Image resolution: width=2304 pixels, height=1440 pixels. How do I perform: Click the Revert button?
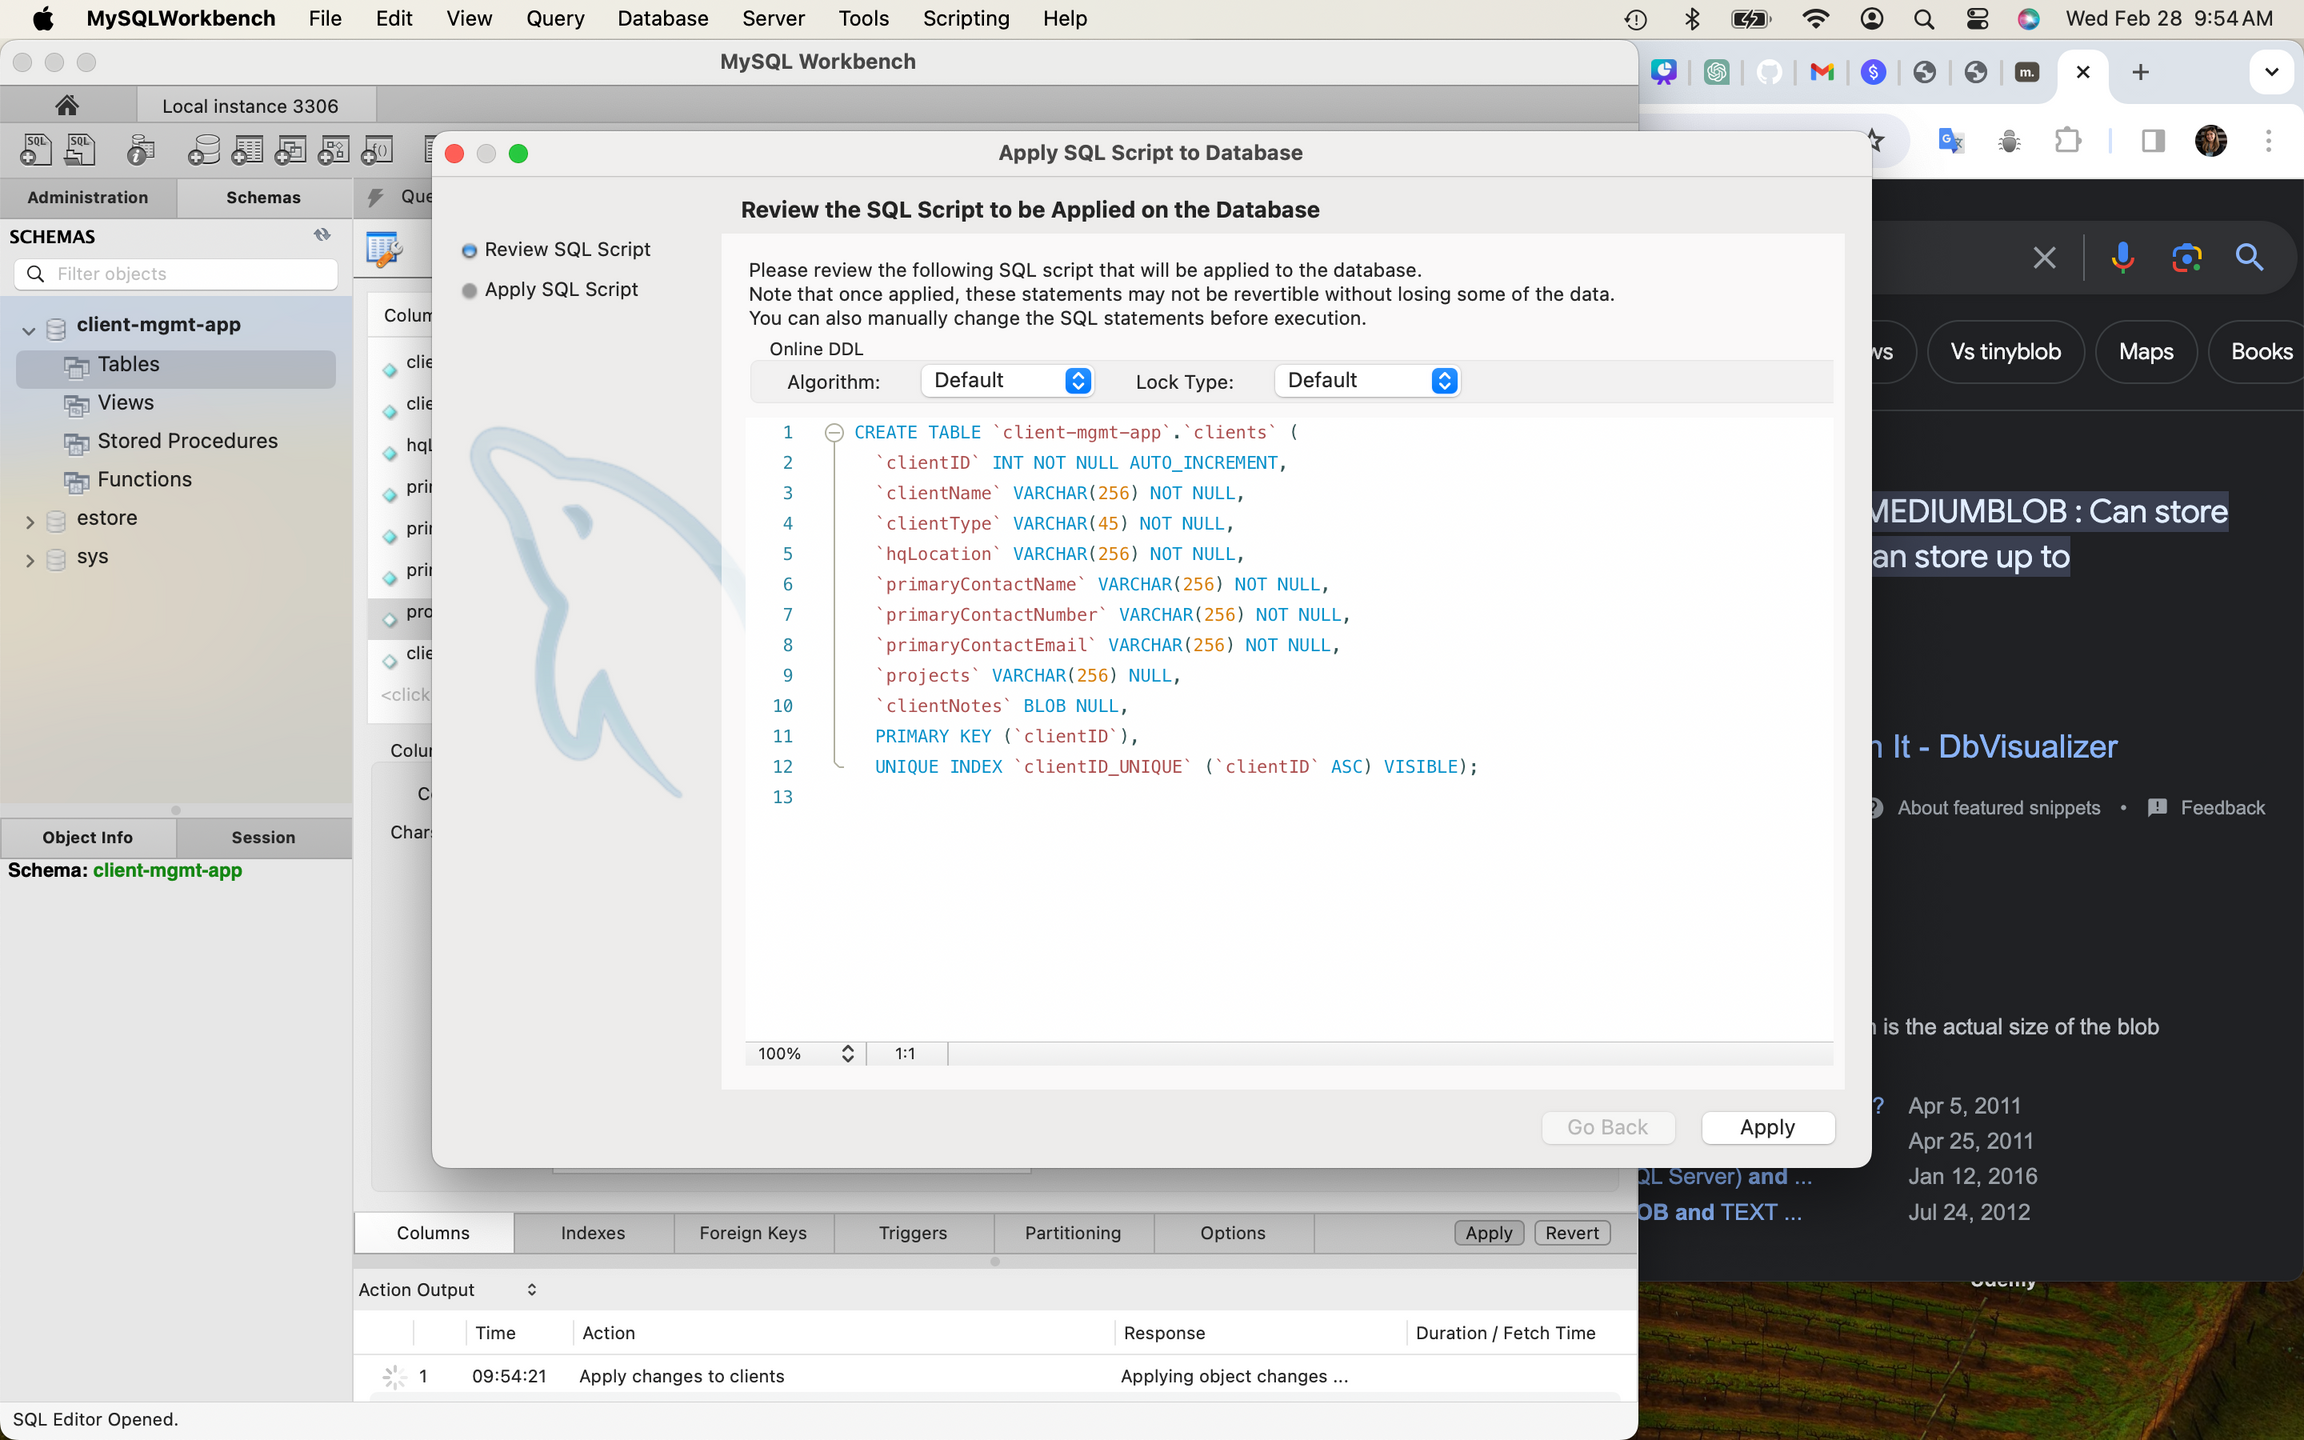(1571, 1233)
